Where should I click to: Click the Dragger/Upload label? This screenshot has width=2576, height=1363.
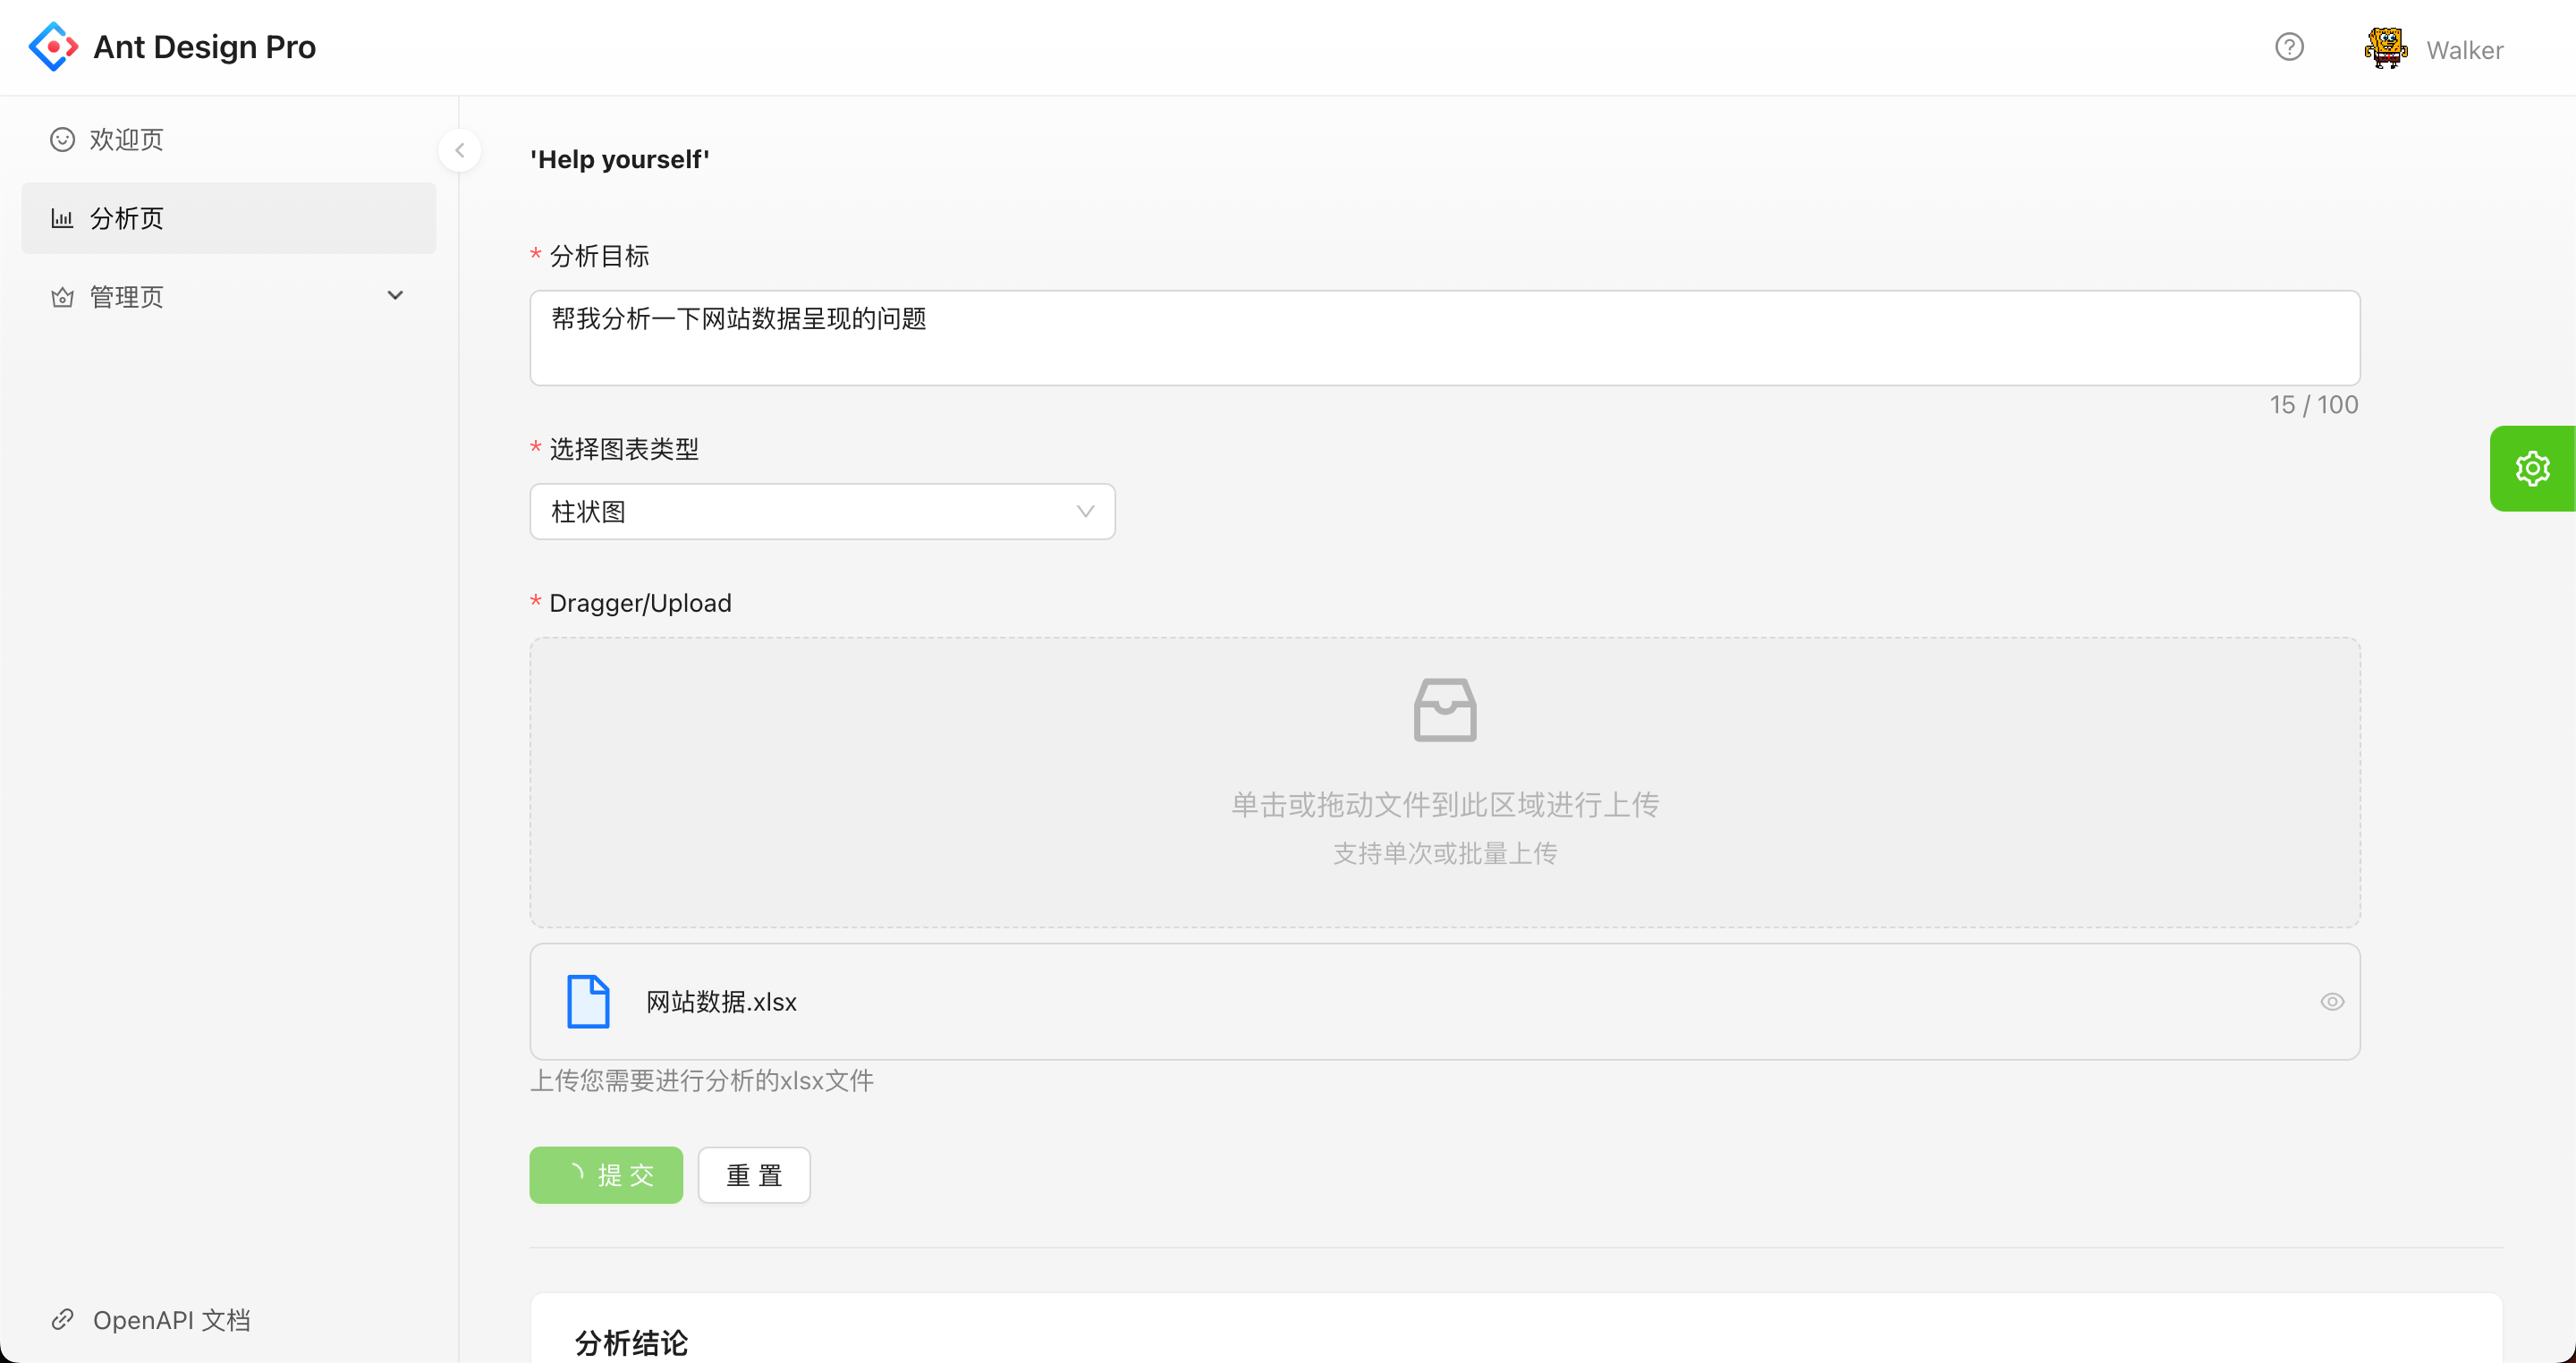pyautogui.click(x=640, y=603)
